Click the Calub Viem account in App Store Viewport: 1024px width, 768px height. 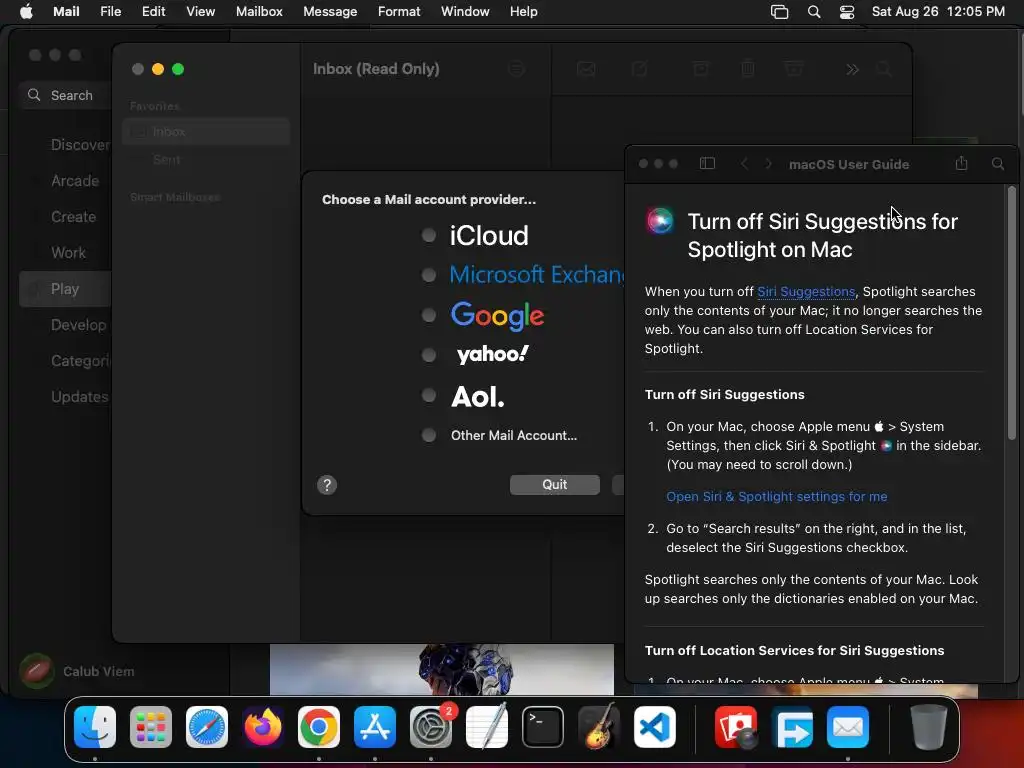[x=77, y=671]
